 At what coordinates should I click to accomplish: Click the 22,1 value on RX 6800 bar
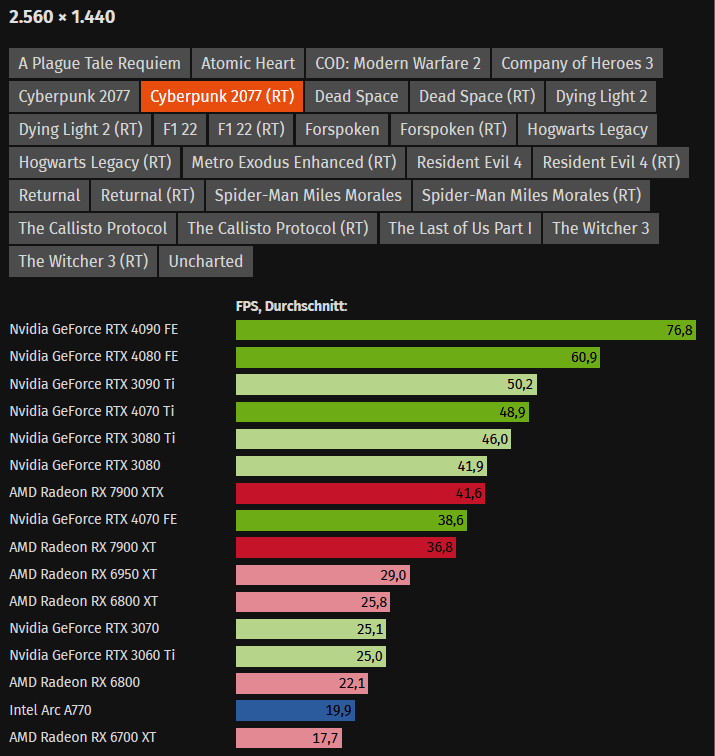point(352,683)
